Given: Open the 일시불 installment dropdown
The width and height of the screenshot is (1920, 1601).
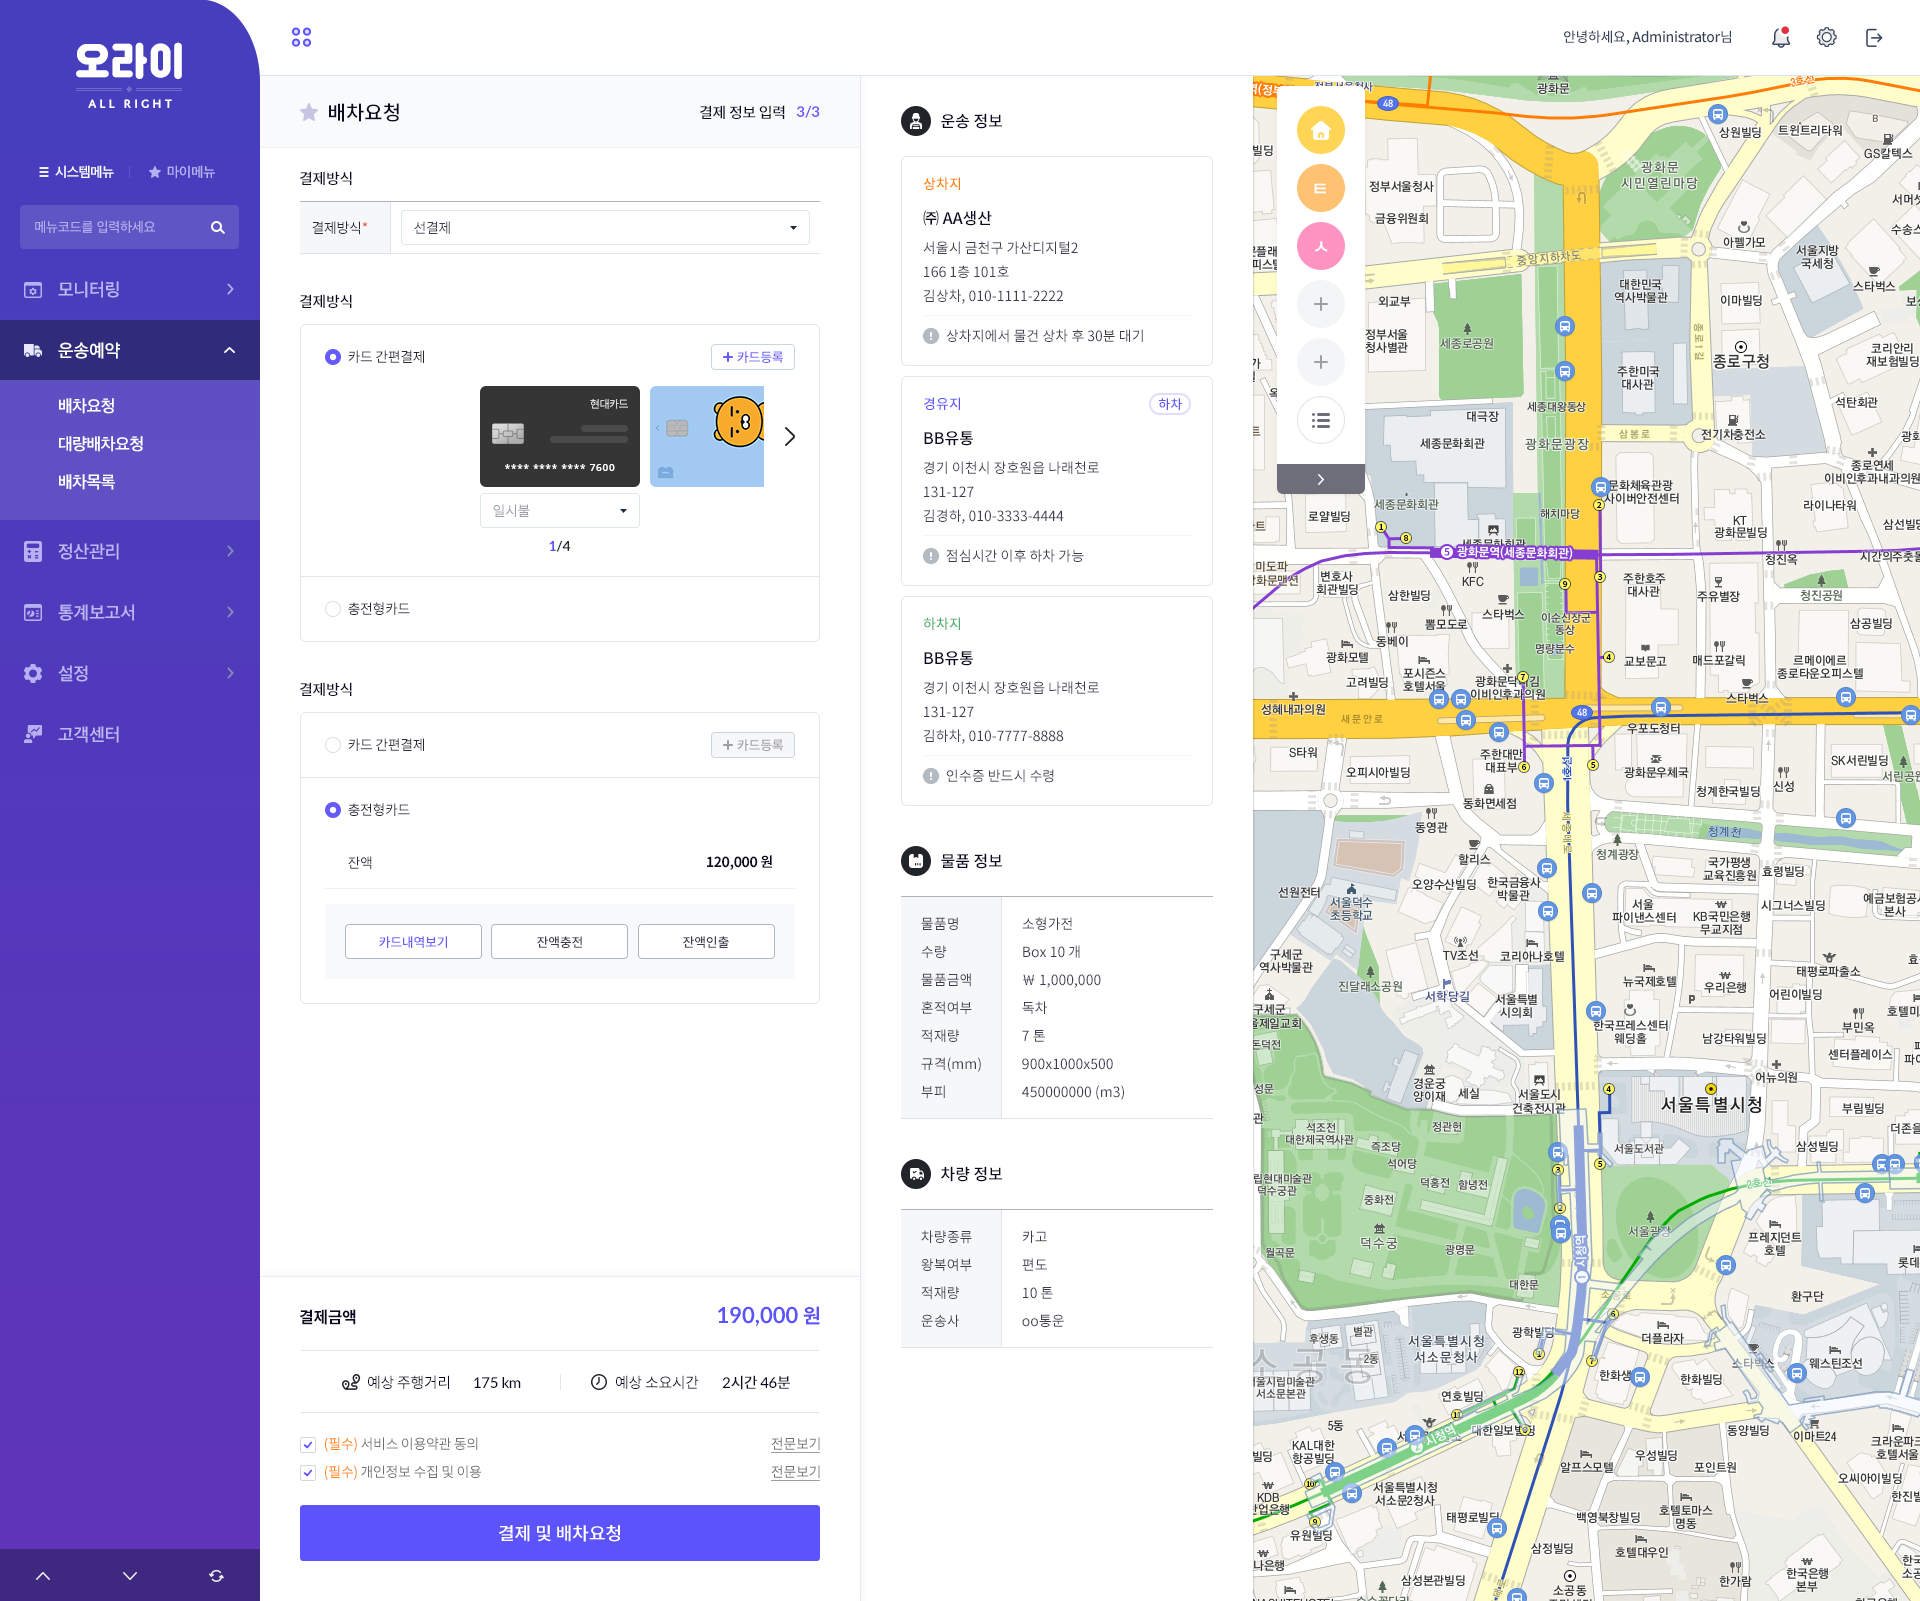Looking at the screenshot, I should click(559, 511).
